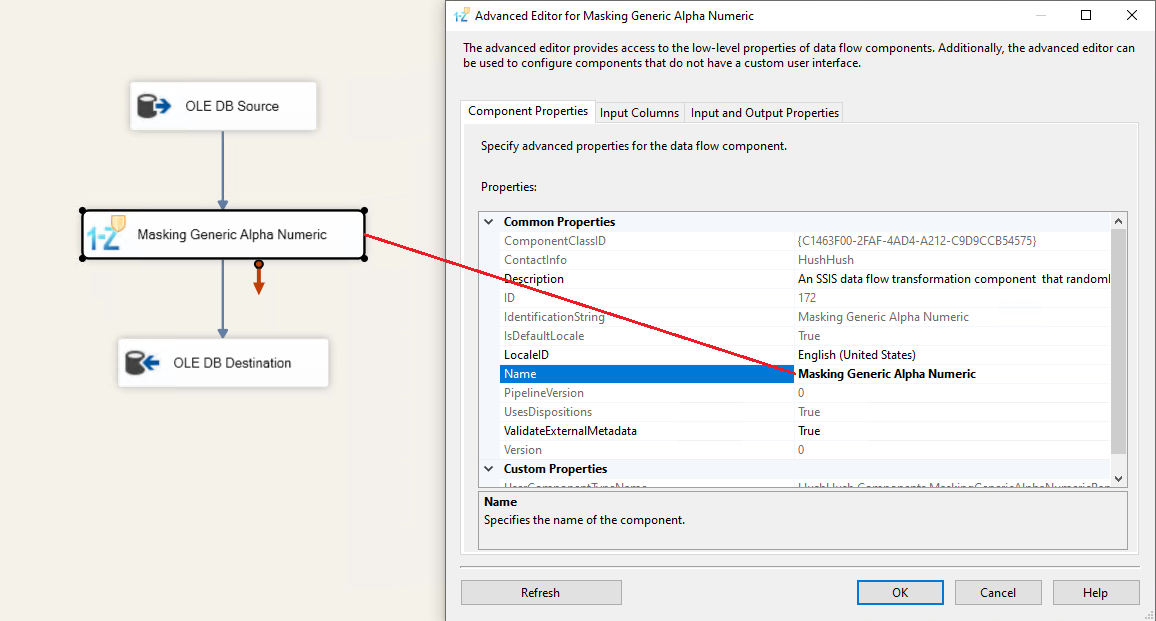The height and width of the screenshot is (621, 1156).
Task: Select the Component Properties tab
Action: [x=528, y=112]
